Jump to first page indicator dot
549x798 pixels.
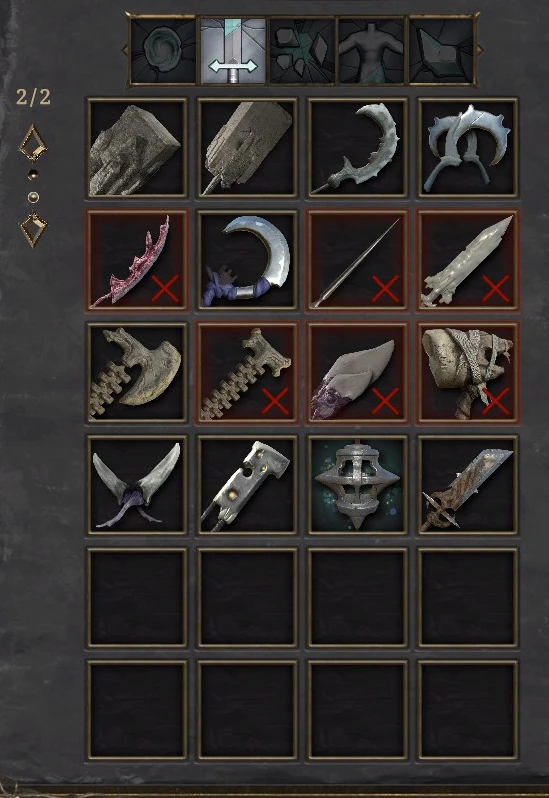pyautogui.click(x=33, y=175)
